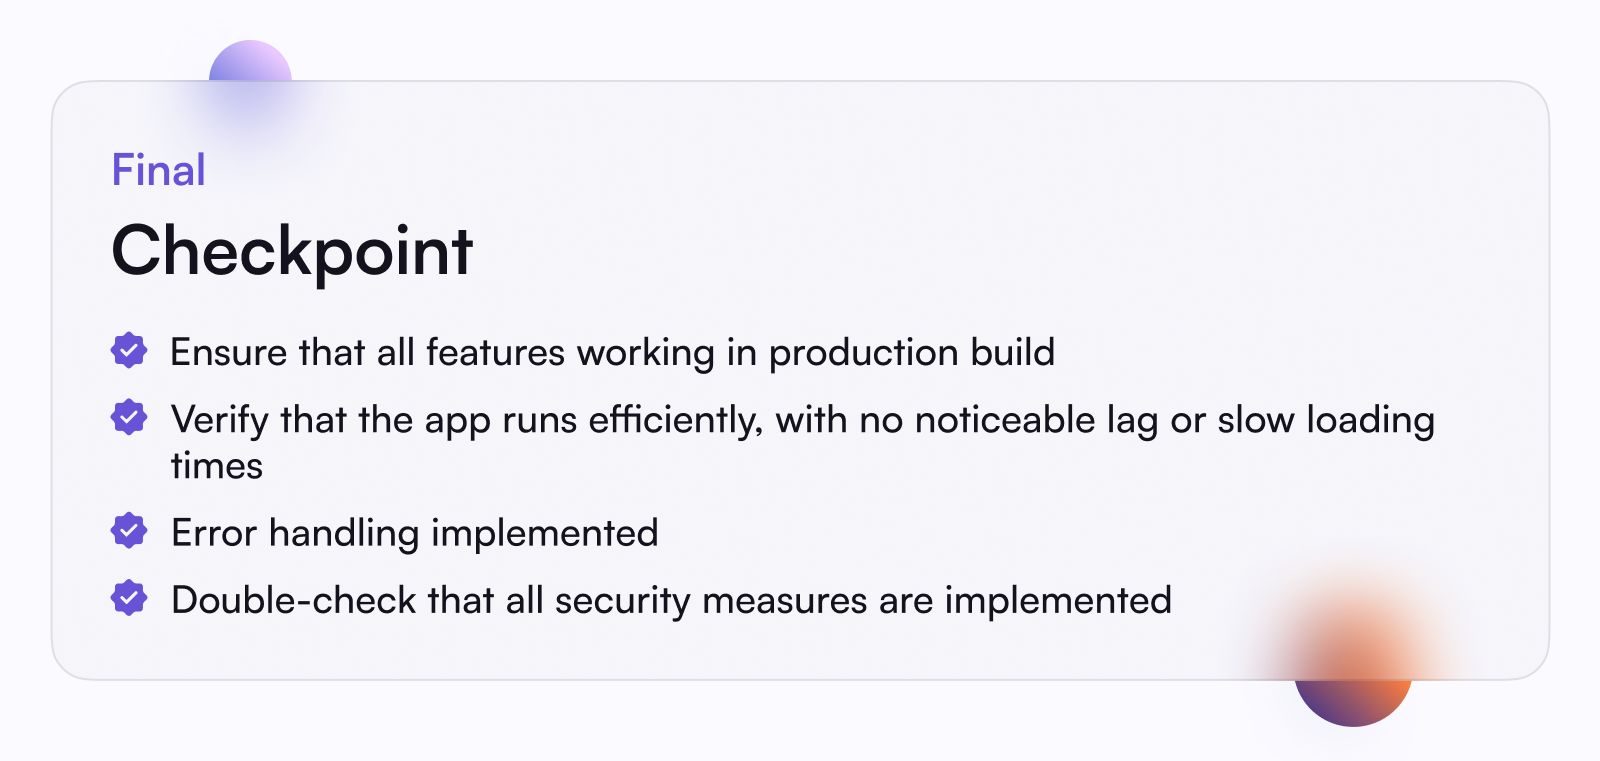1600x761 pixels.
Task: Select the 'Final' purple label
Action: (158, 170)
